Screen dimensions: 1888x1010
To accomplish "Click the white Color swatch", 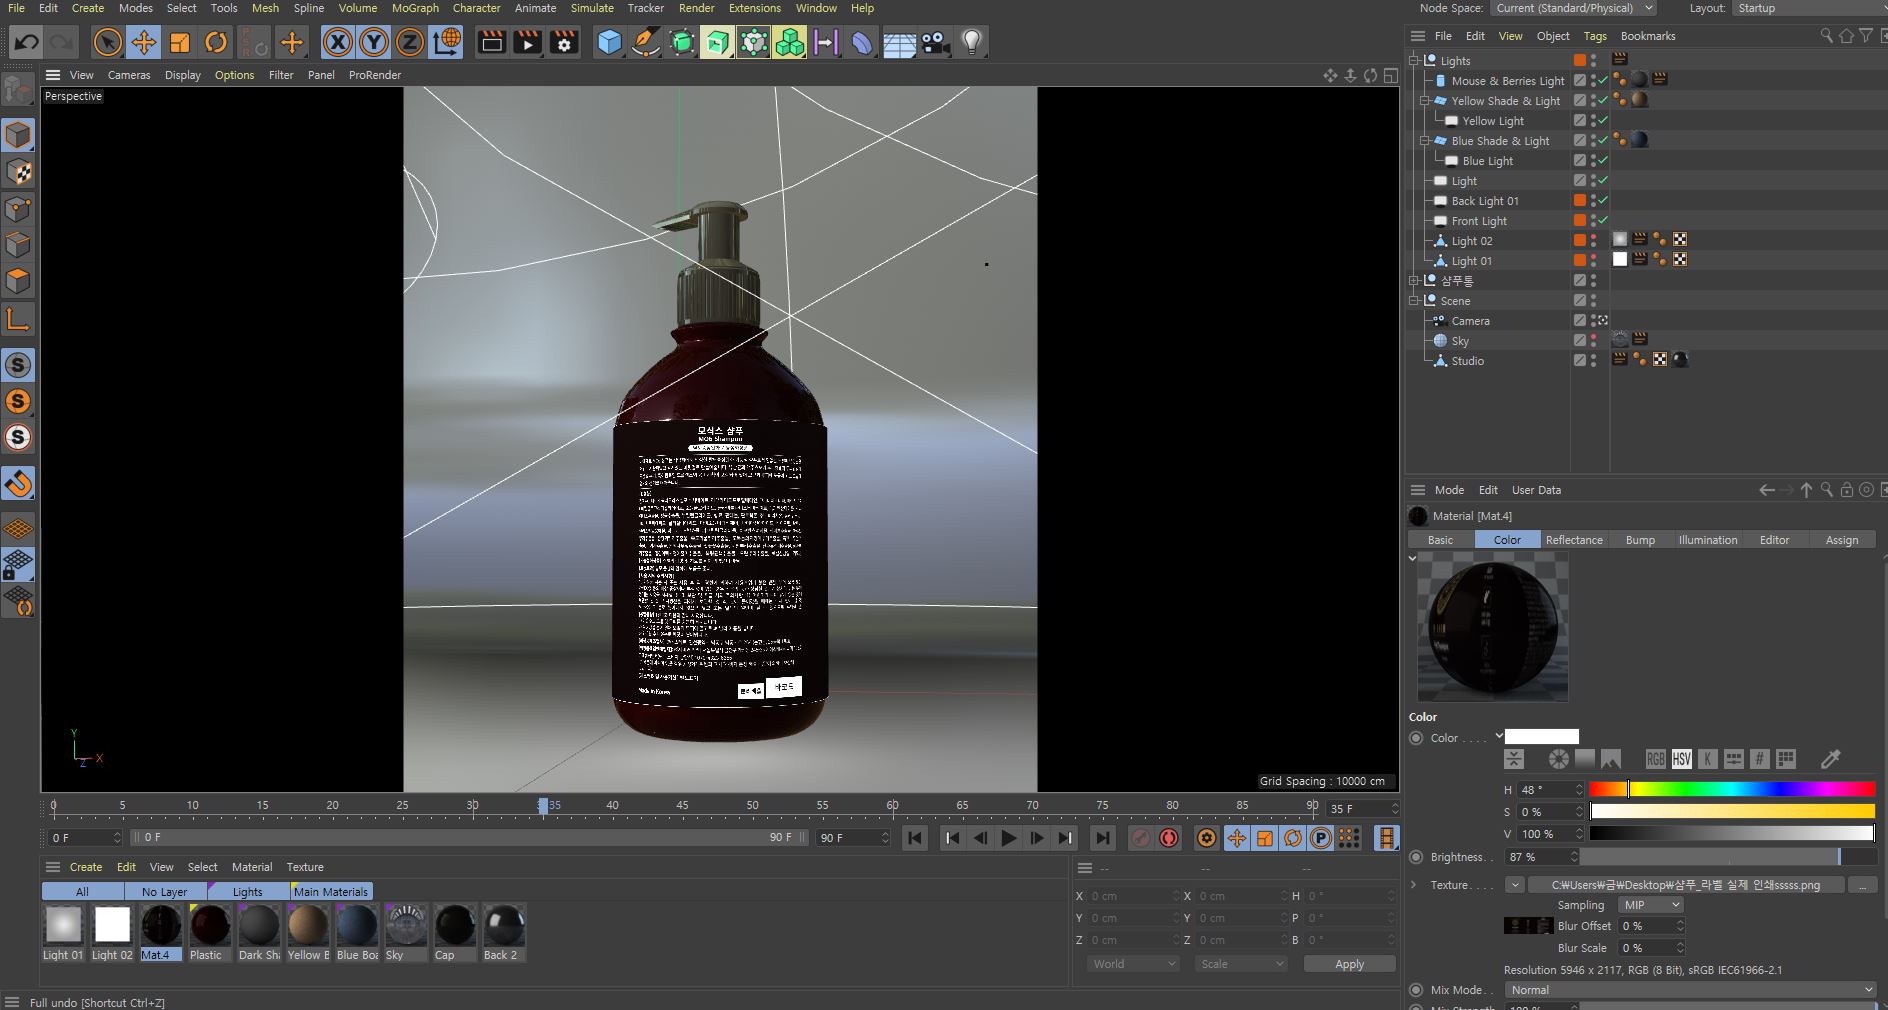I will 1542,737.
